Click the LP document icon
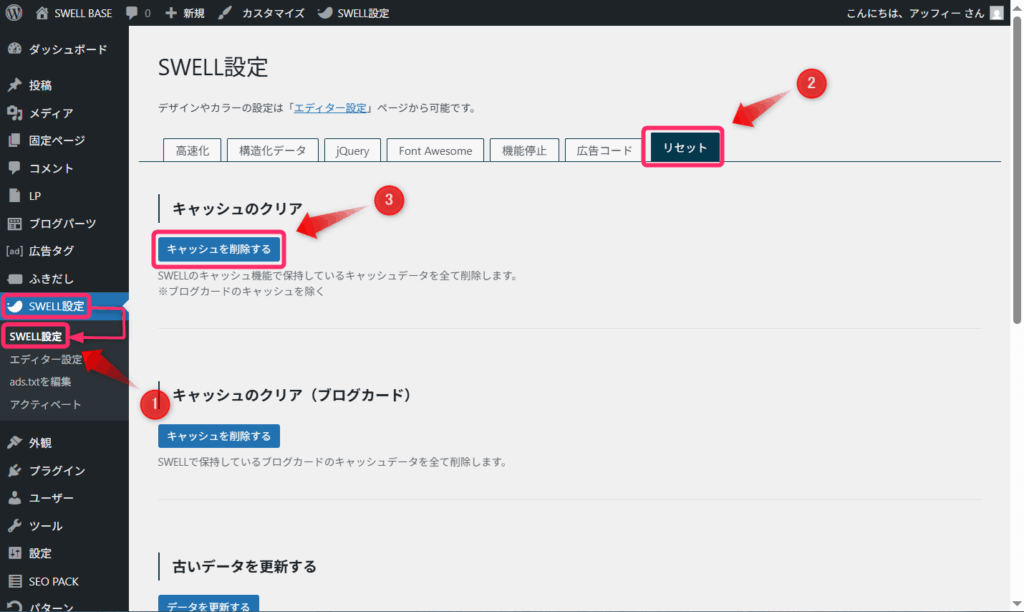1024x612 pixels. click(x=14, y=195)
